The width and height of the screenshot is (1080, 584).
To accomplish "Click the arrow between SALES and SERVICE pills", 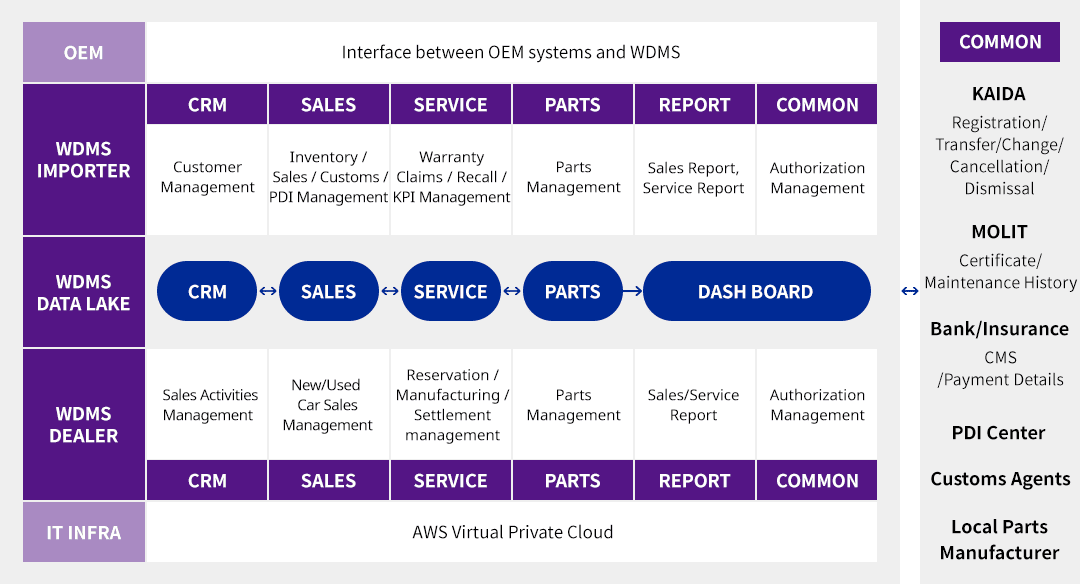I will tap(390, 292).
